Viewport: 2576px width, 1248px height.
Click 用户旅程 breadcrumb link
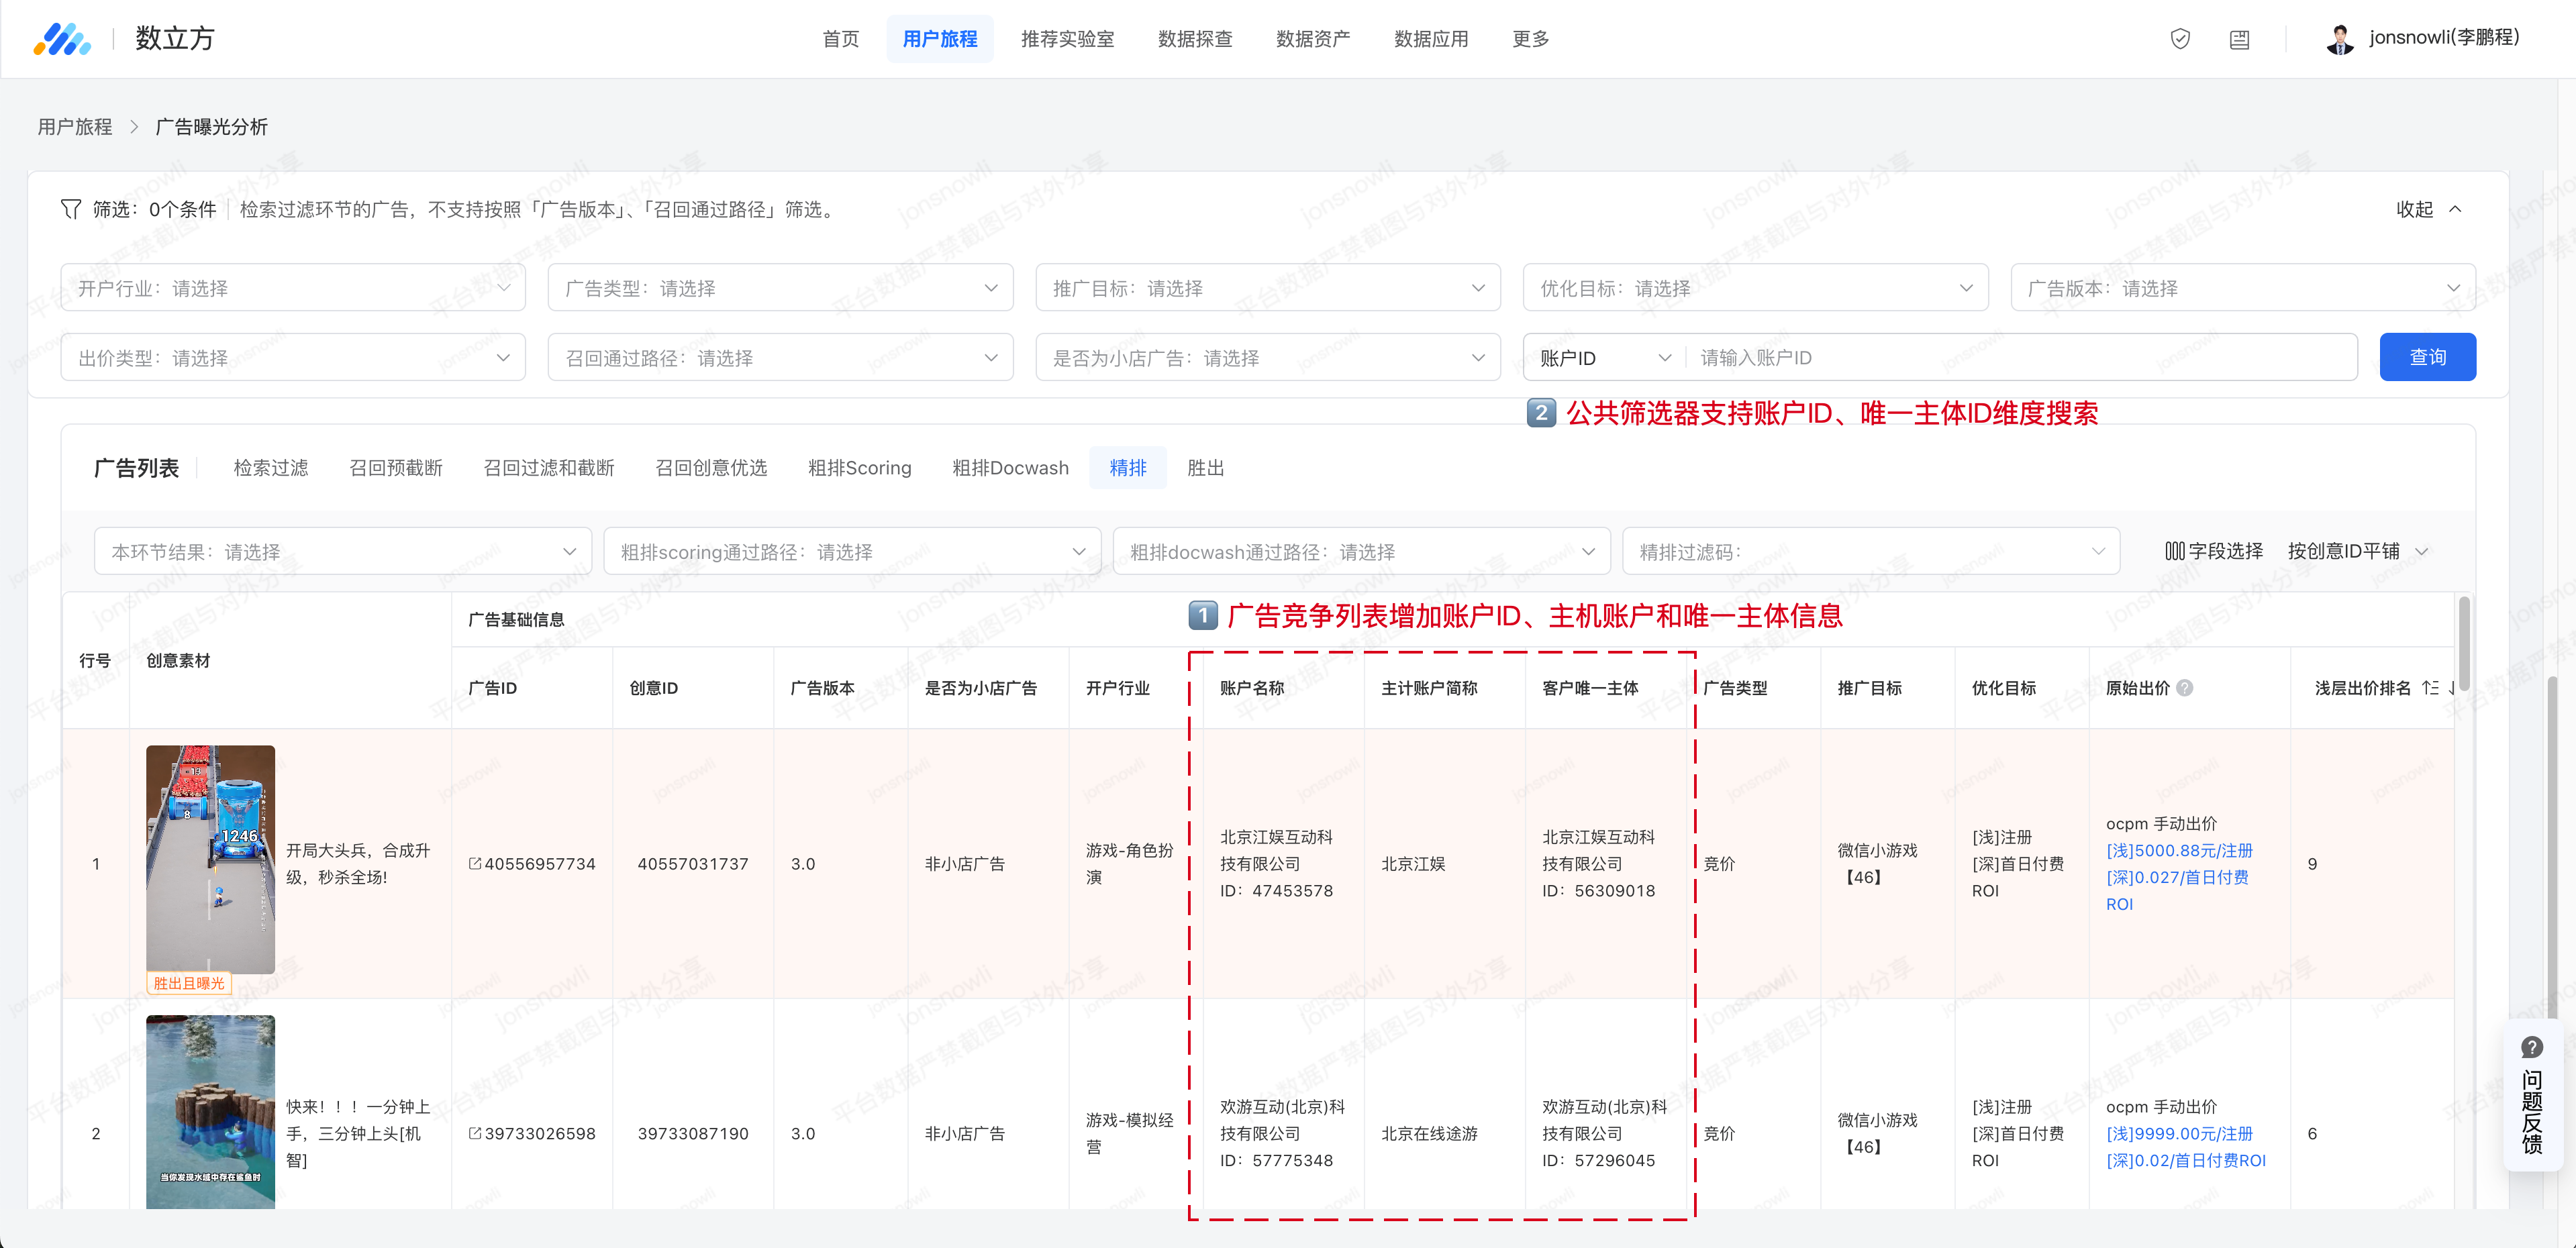pos(75,127)
